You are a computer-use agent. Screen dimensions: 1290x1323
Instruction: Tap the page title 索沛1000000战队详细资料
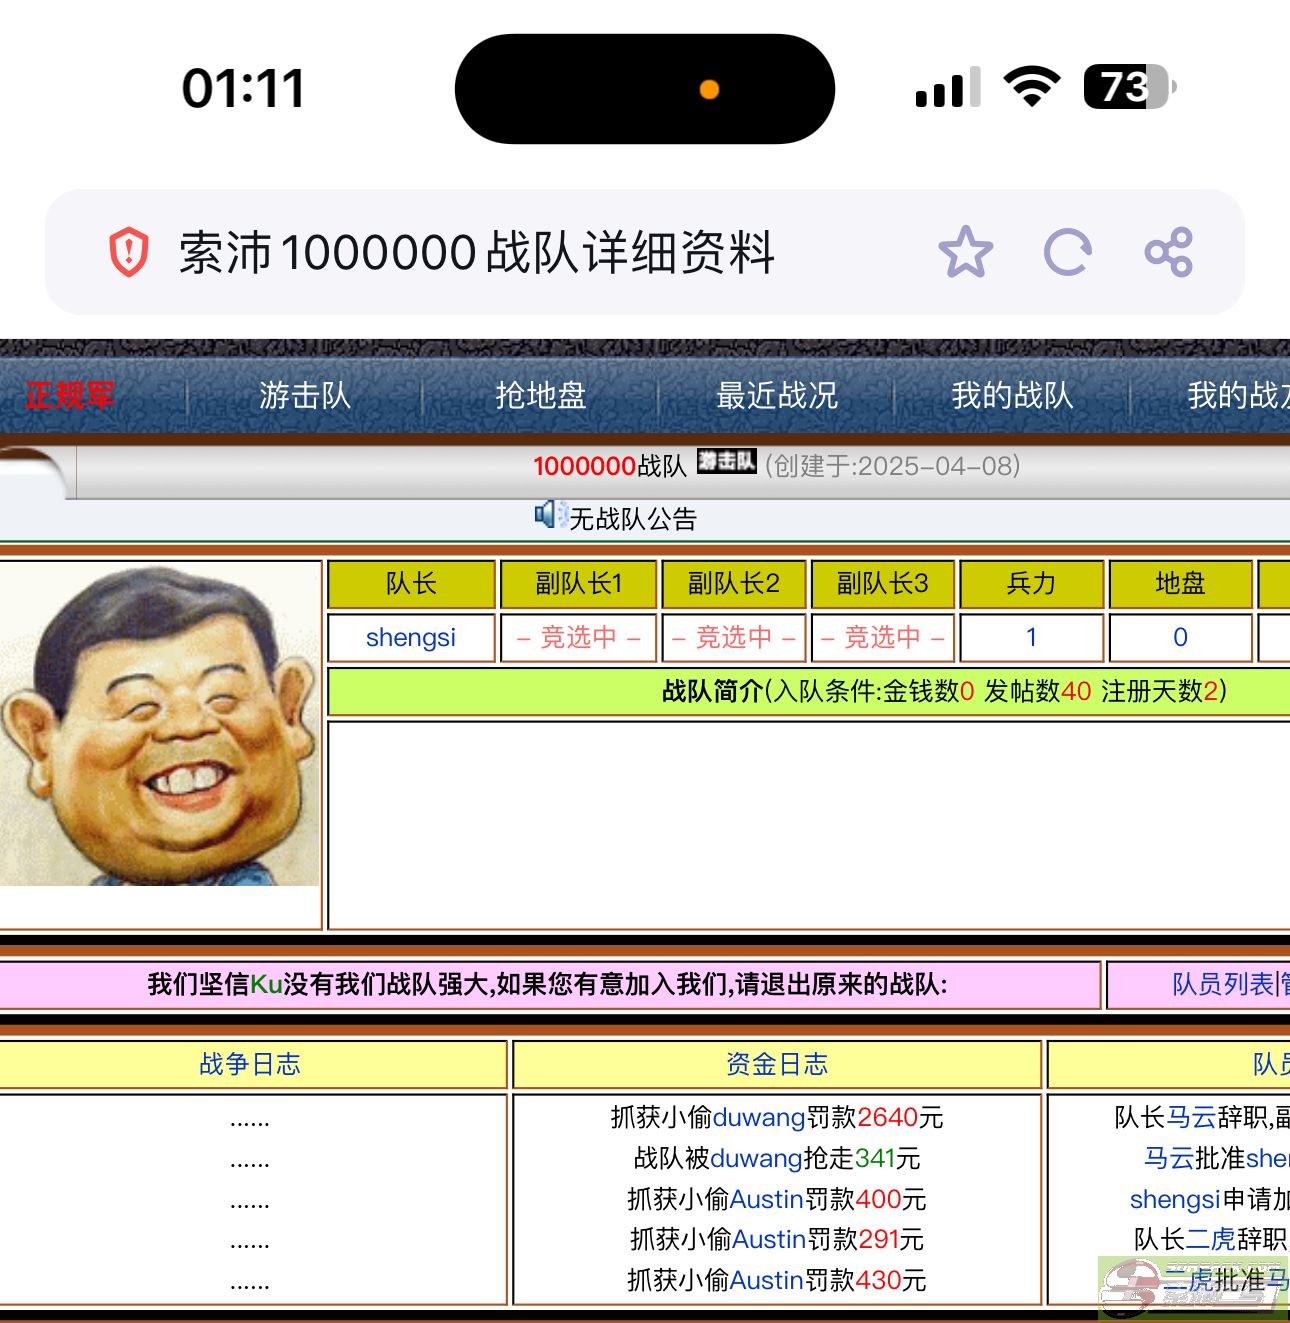tap(477, 252)
